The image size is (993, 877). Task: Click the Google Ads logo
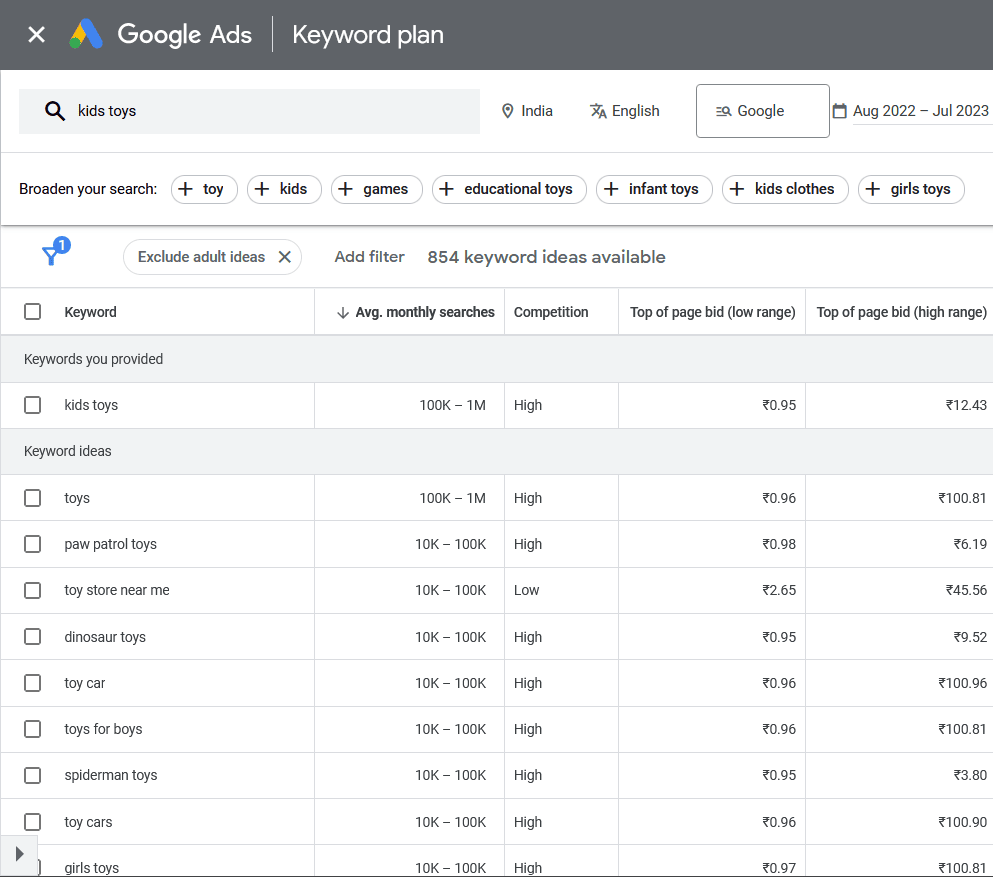[86, 35]
